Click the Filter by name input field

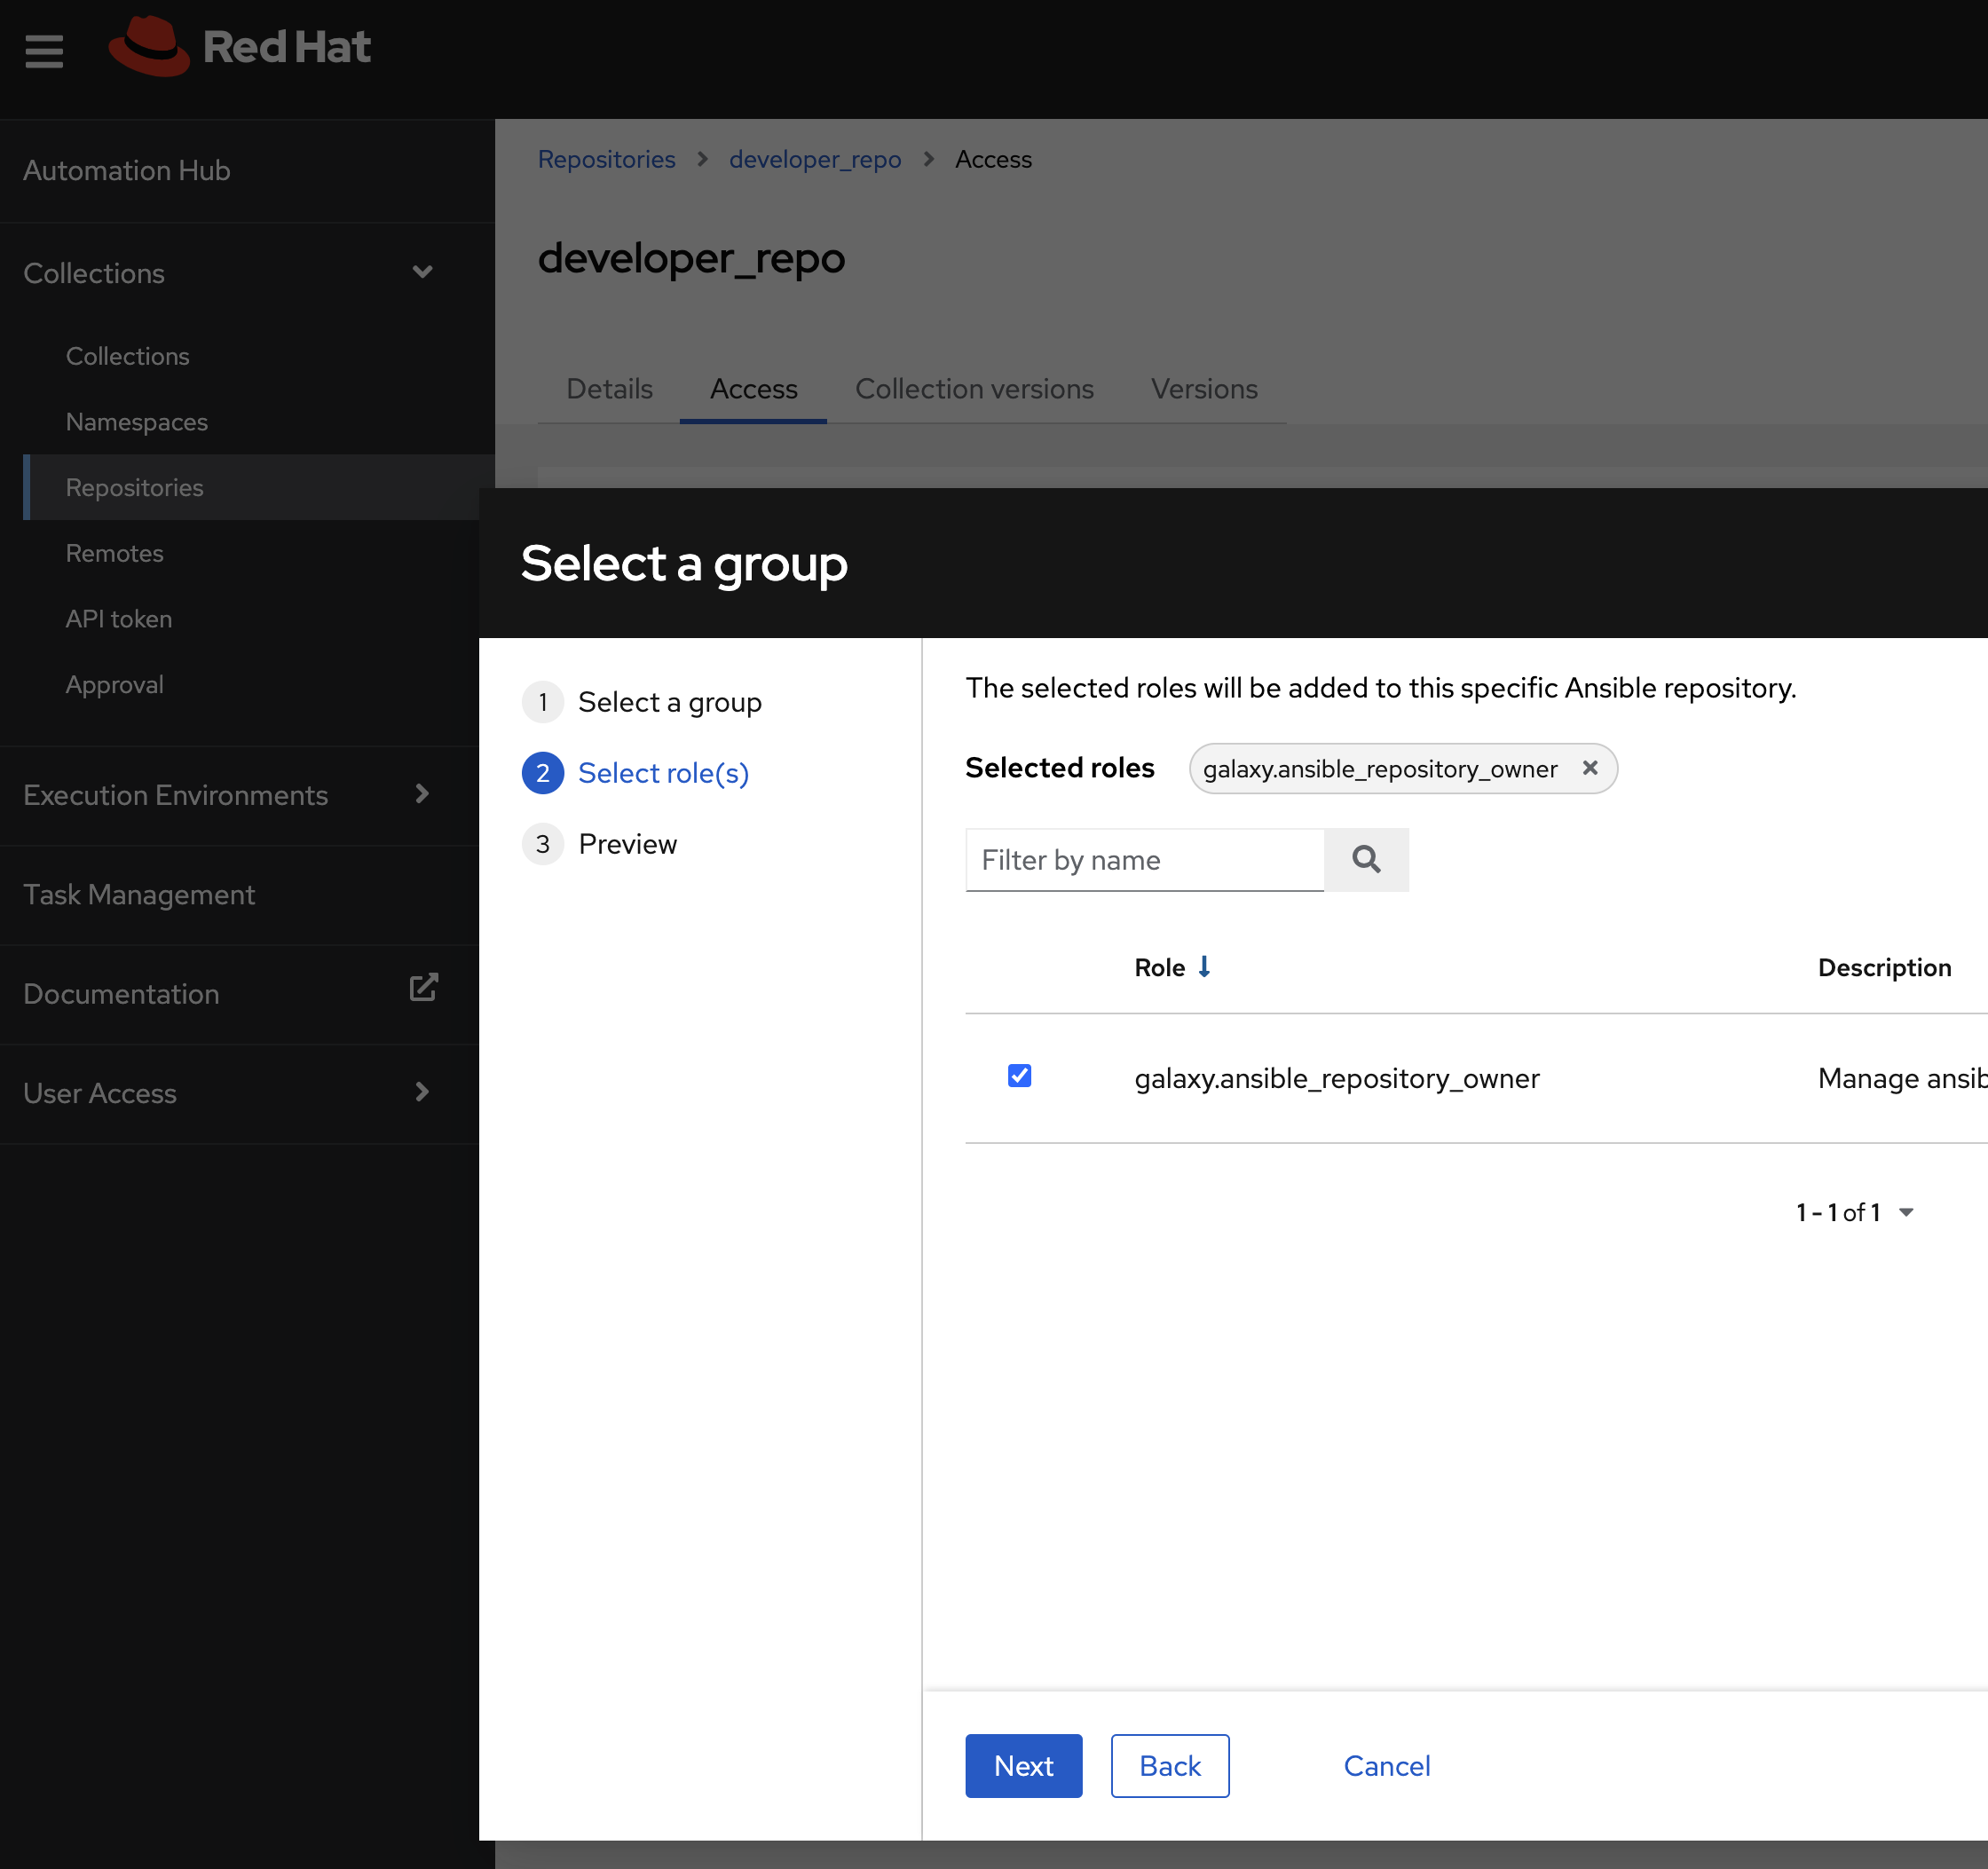(x=1147, y=857)
